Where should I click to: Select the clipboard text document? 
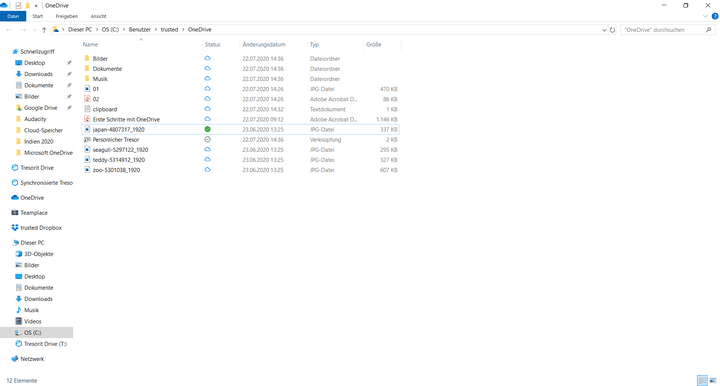105,109
